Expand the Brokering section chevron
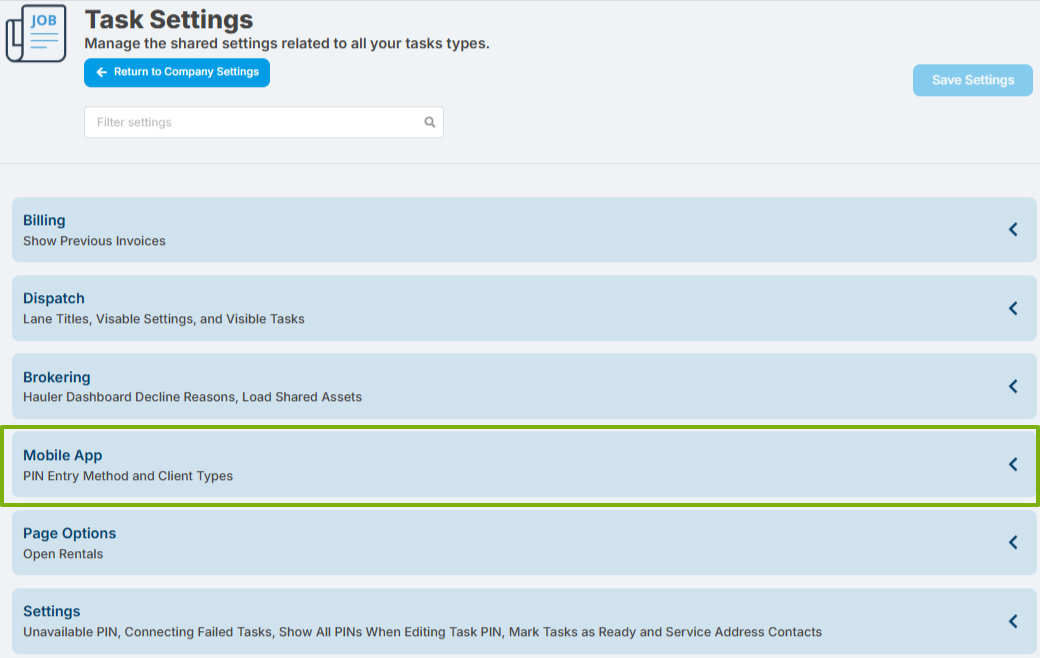The width and height of the screenshot is (1040, 658). point(1013,386)
